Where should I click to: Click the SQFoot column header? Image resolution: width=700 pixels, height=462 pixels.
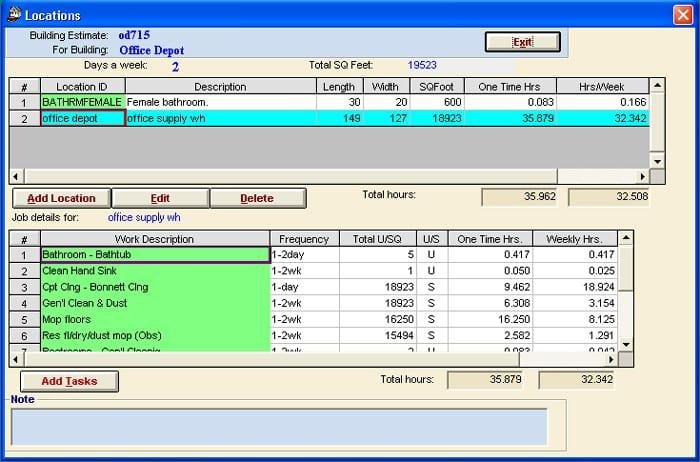[437, 87]
